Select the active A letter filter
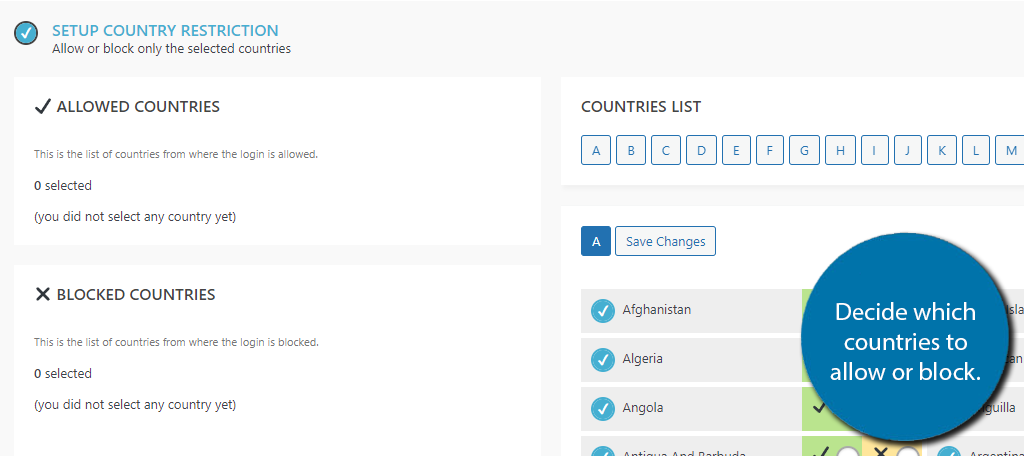1024x456 pixels. [596, 241]
